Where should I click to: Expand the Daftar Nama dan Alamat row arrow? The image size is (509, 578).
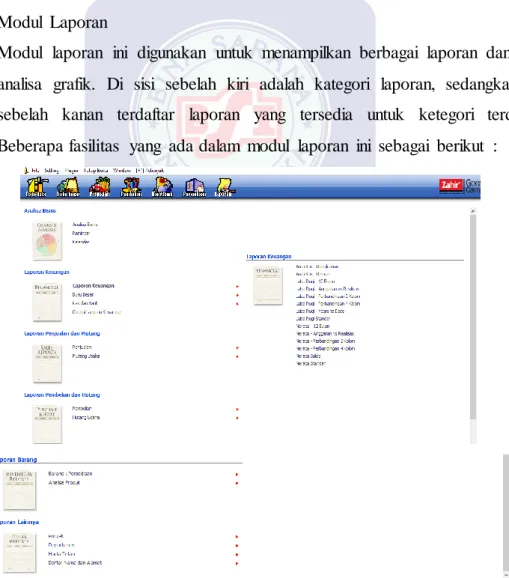[x=237, y=563]
